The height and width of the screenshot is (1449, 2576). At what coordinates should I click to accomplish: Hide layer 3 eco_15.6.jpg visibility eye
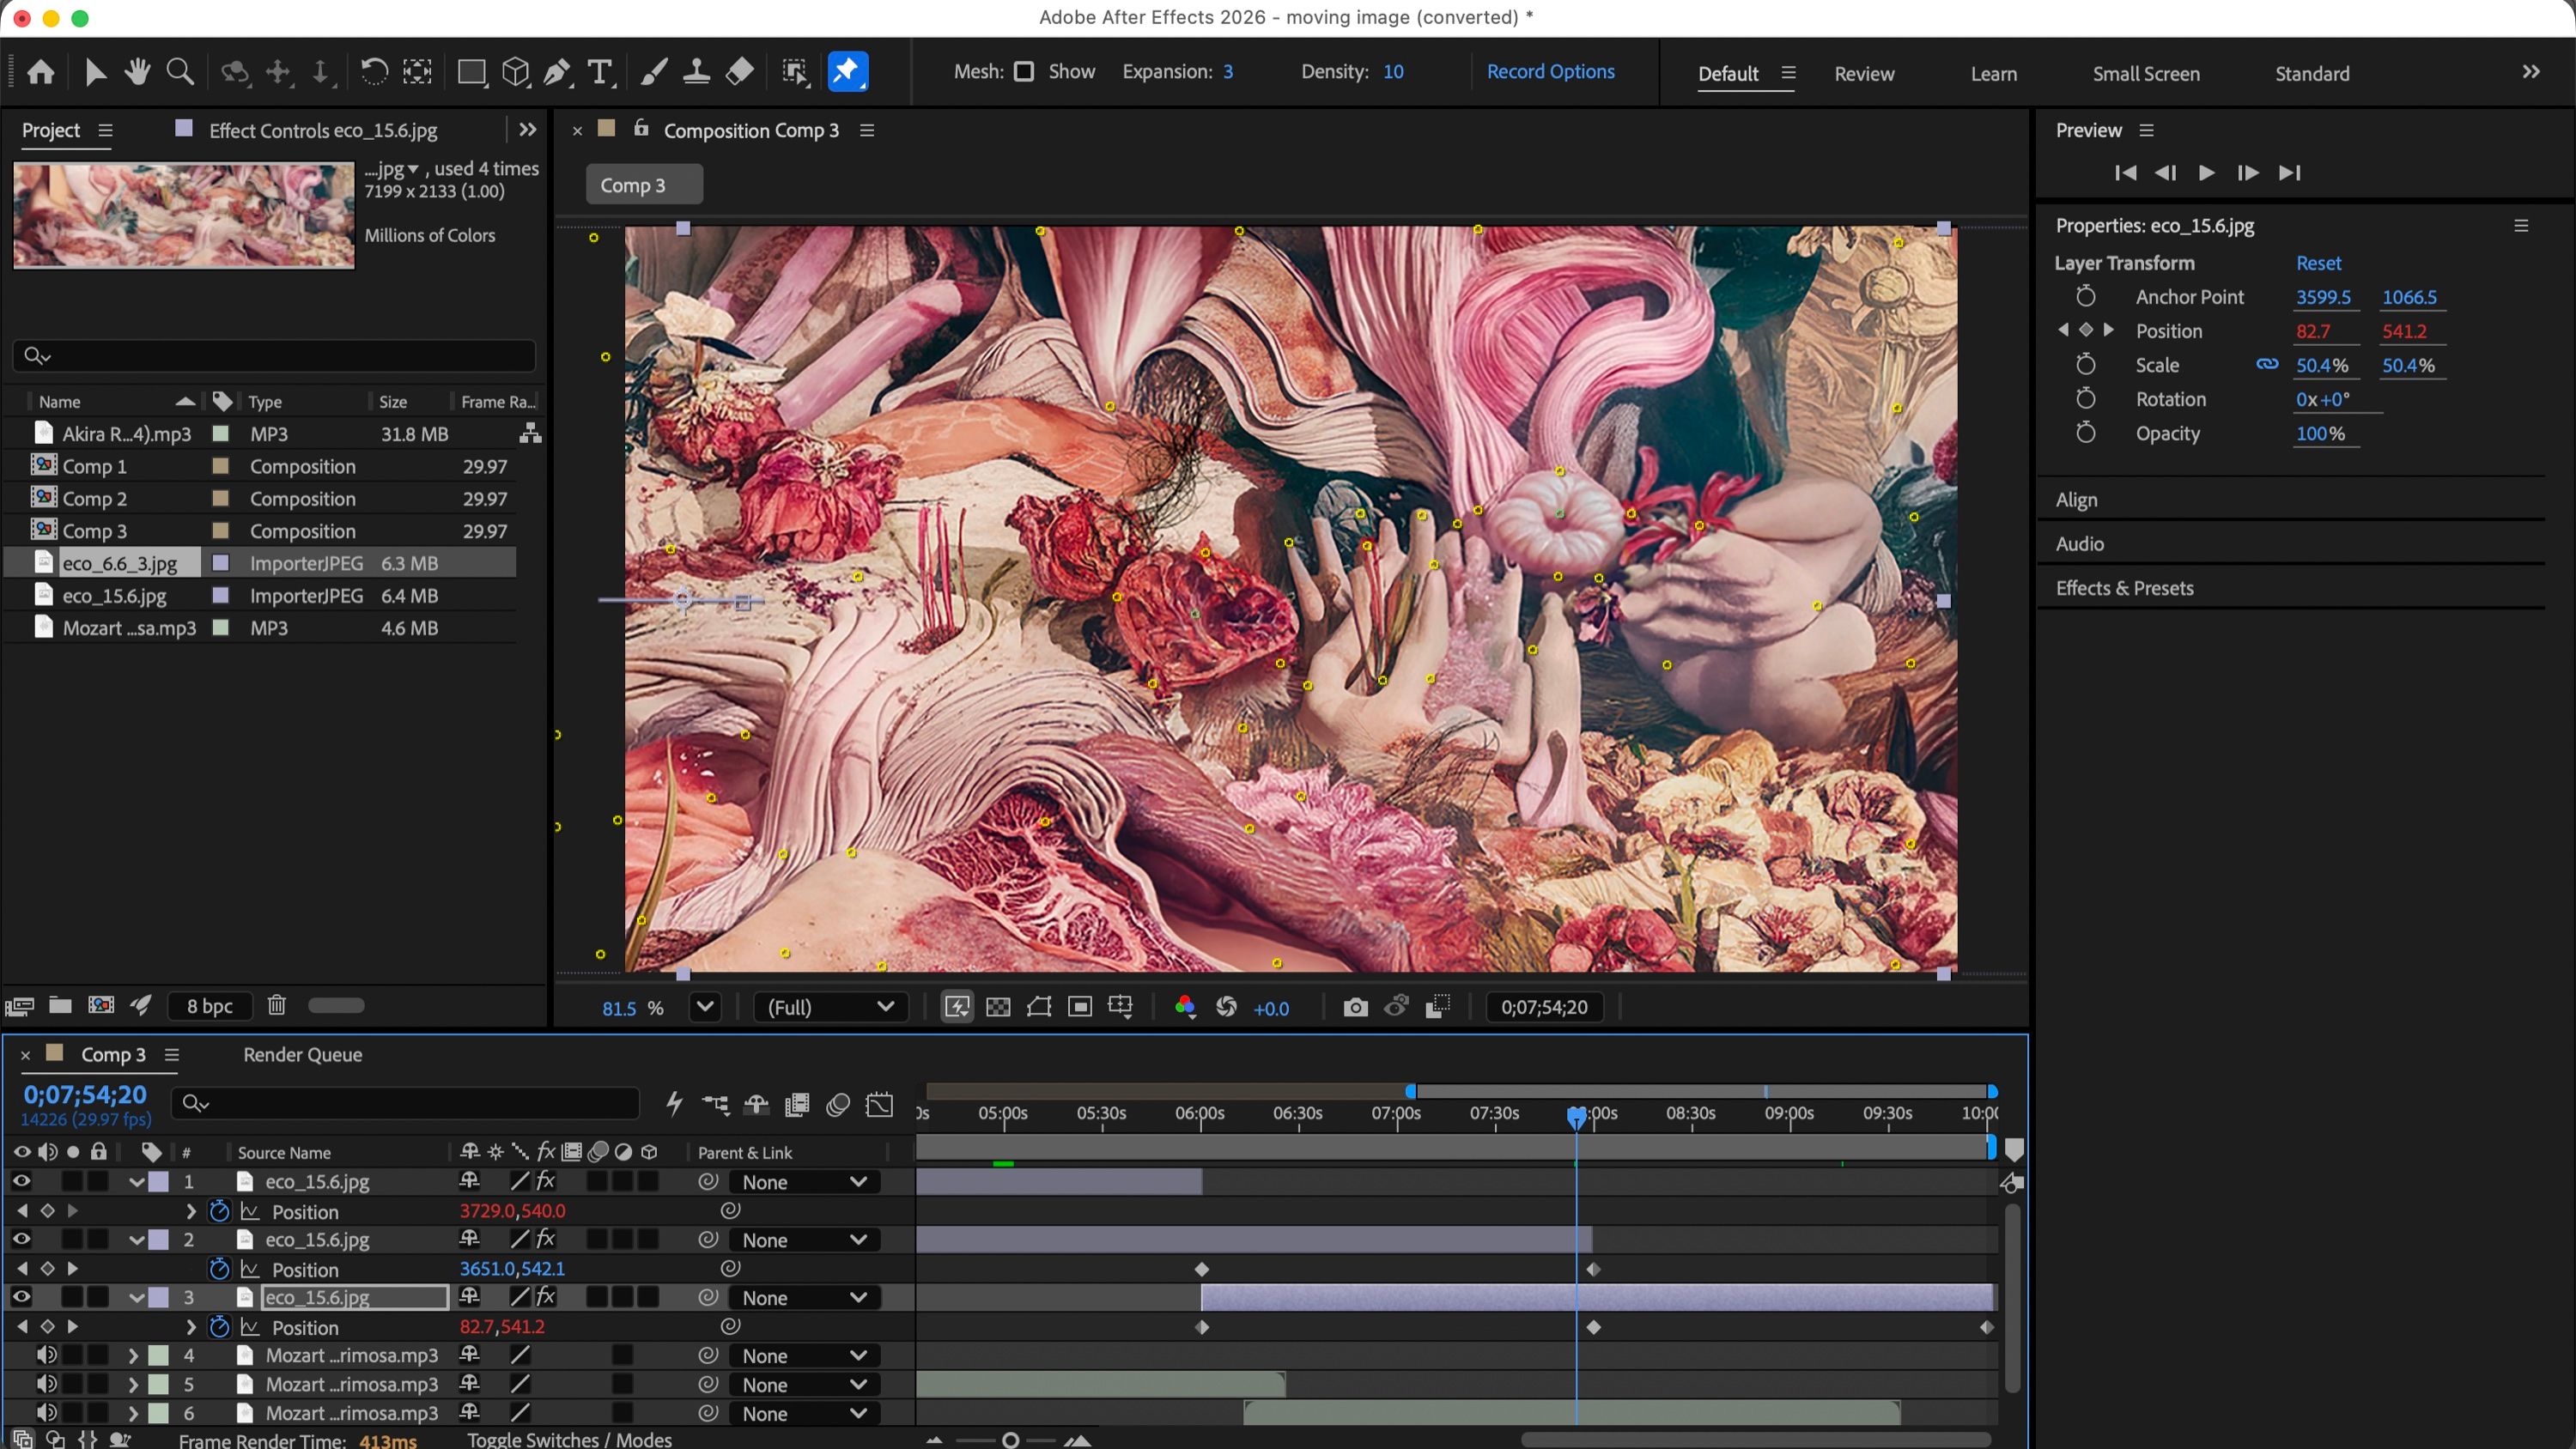tap(21, 1297)
